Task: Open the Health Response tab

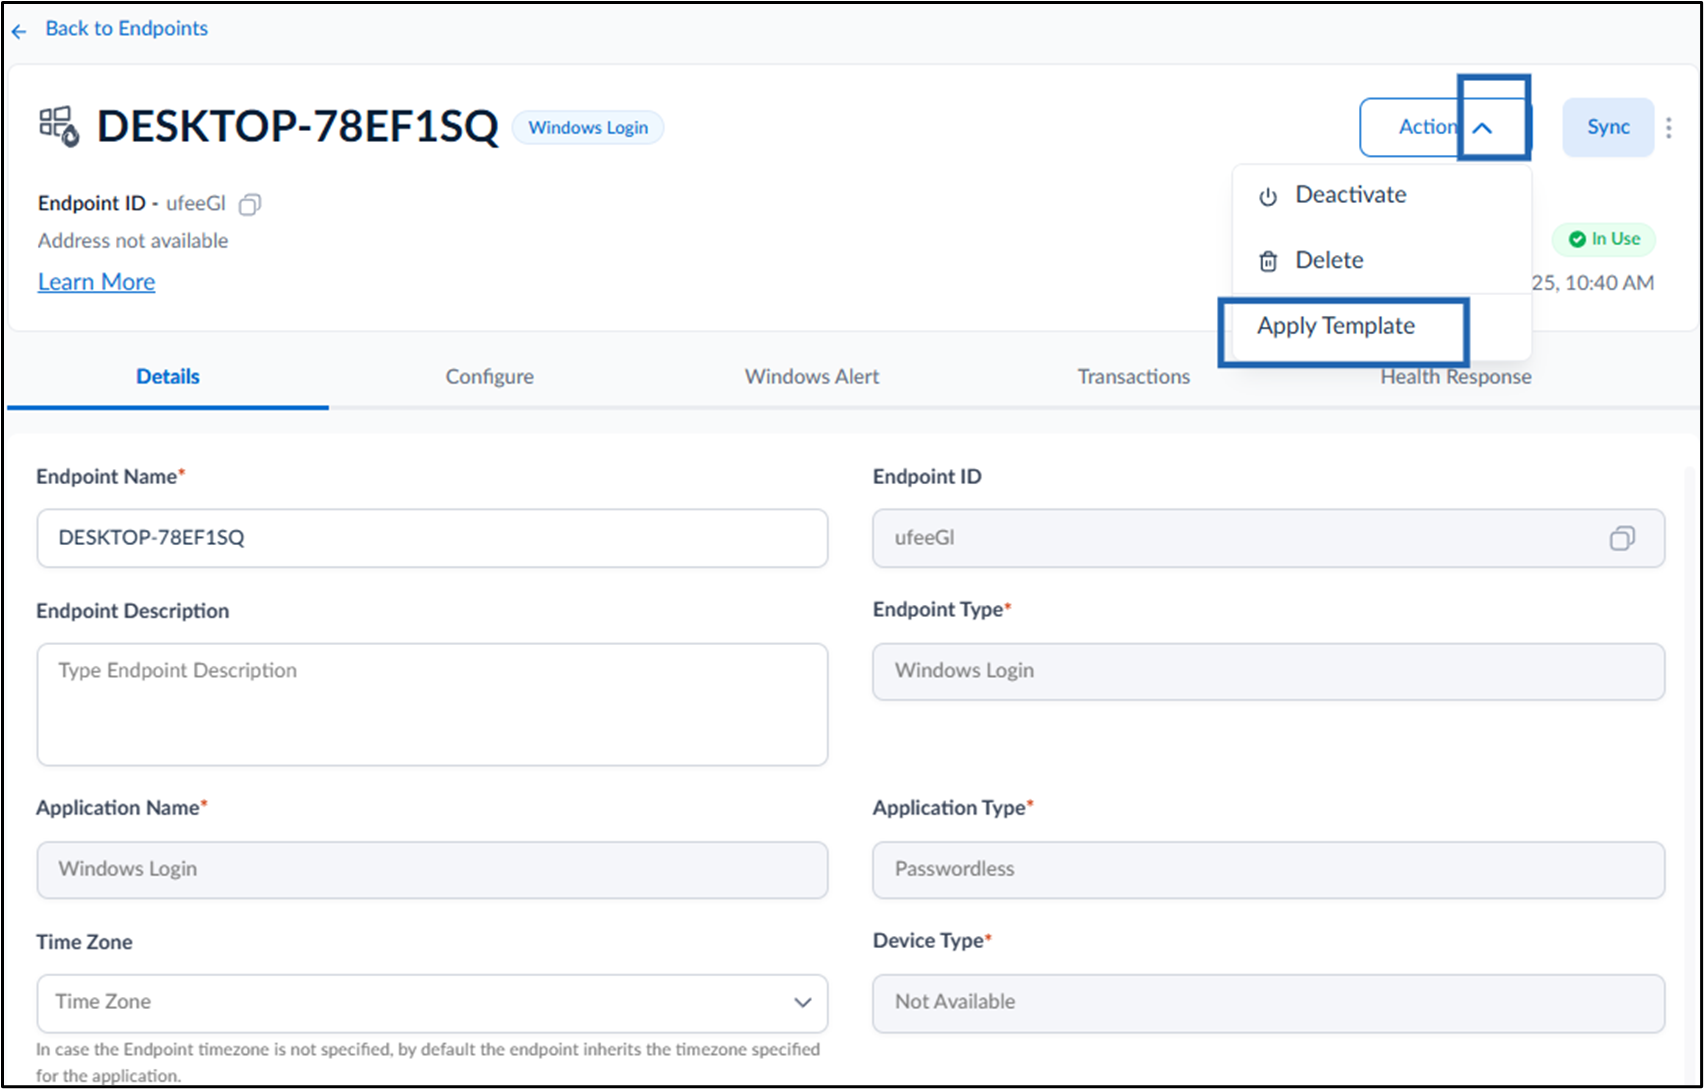Action: click(x=1456, y=377)
